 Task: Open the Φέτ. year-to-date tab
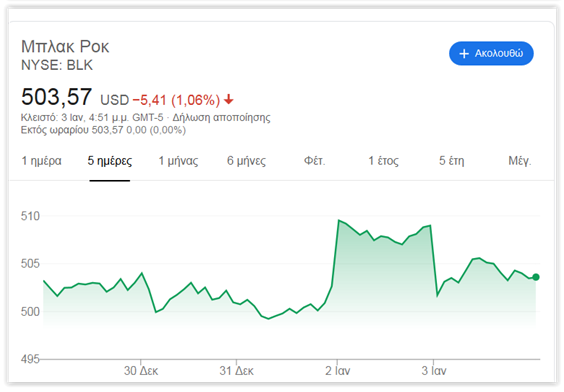(314, 160)
